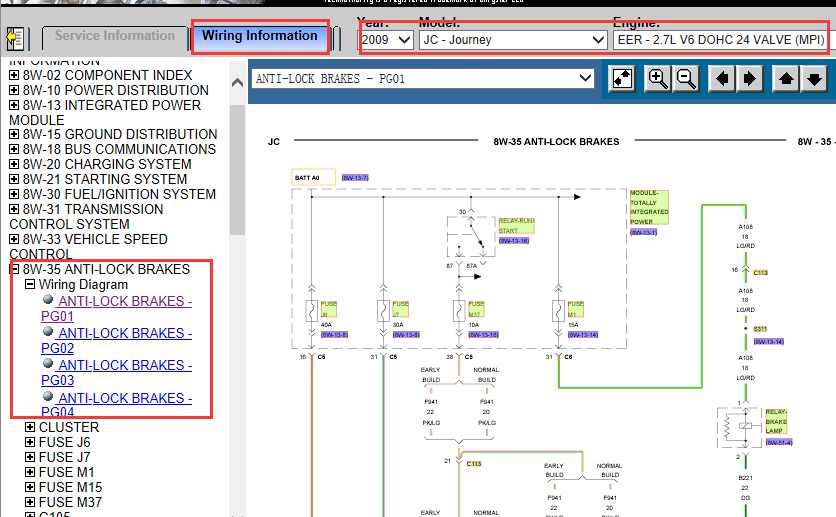This screenshot has height=517, width=836.
Task: Expand the FUSE J6 tree node
Action: point(30,442)
